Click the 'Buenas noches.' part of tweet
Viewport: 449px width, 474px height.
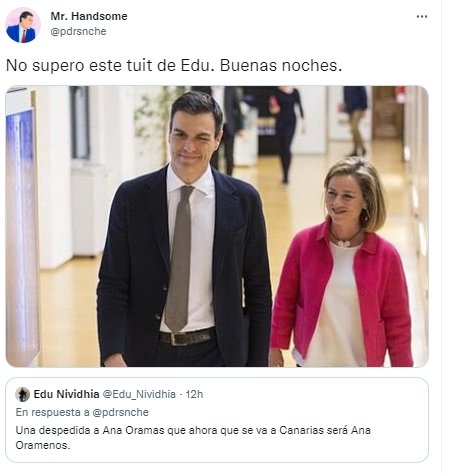pos(281,65)
